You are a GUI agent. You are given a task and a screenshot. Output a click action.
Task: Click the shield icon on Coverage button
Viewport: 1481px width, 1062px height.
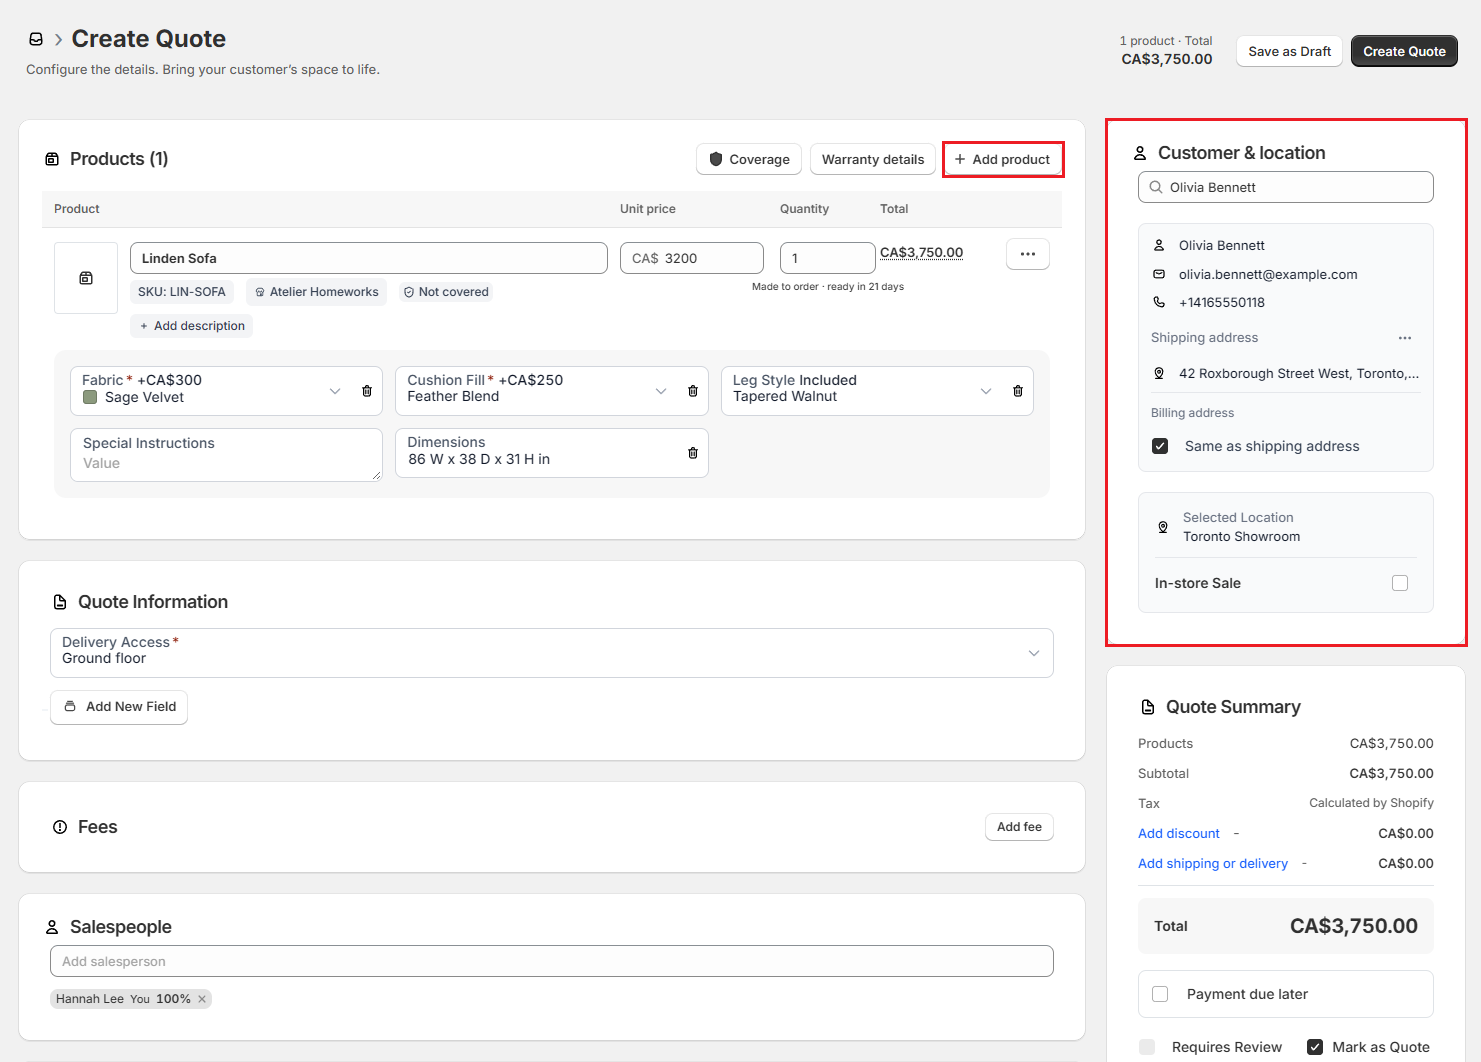[716, 159]
